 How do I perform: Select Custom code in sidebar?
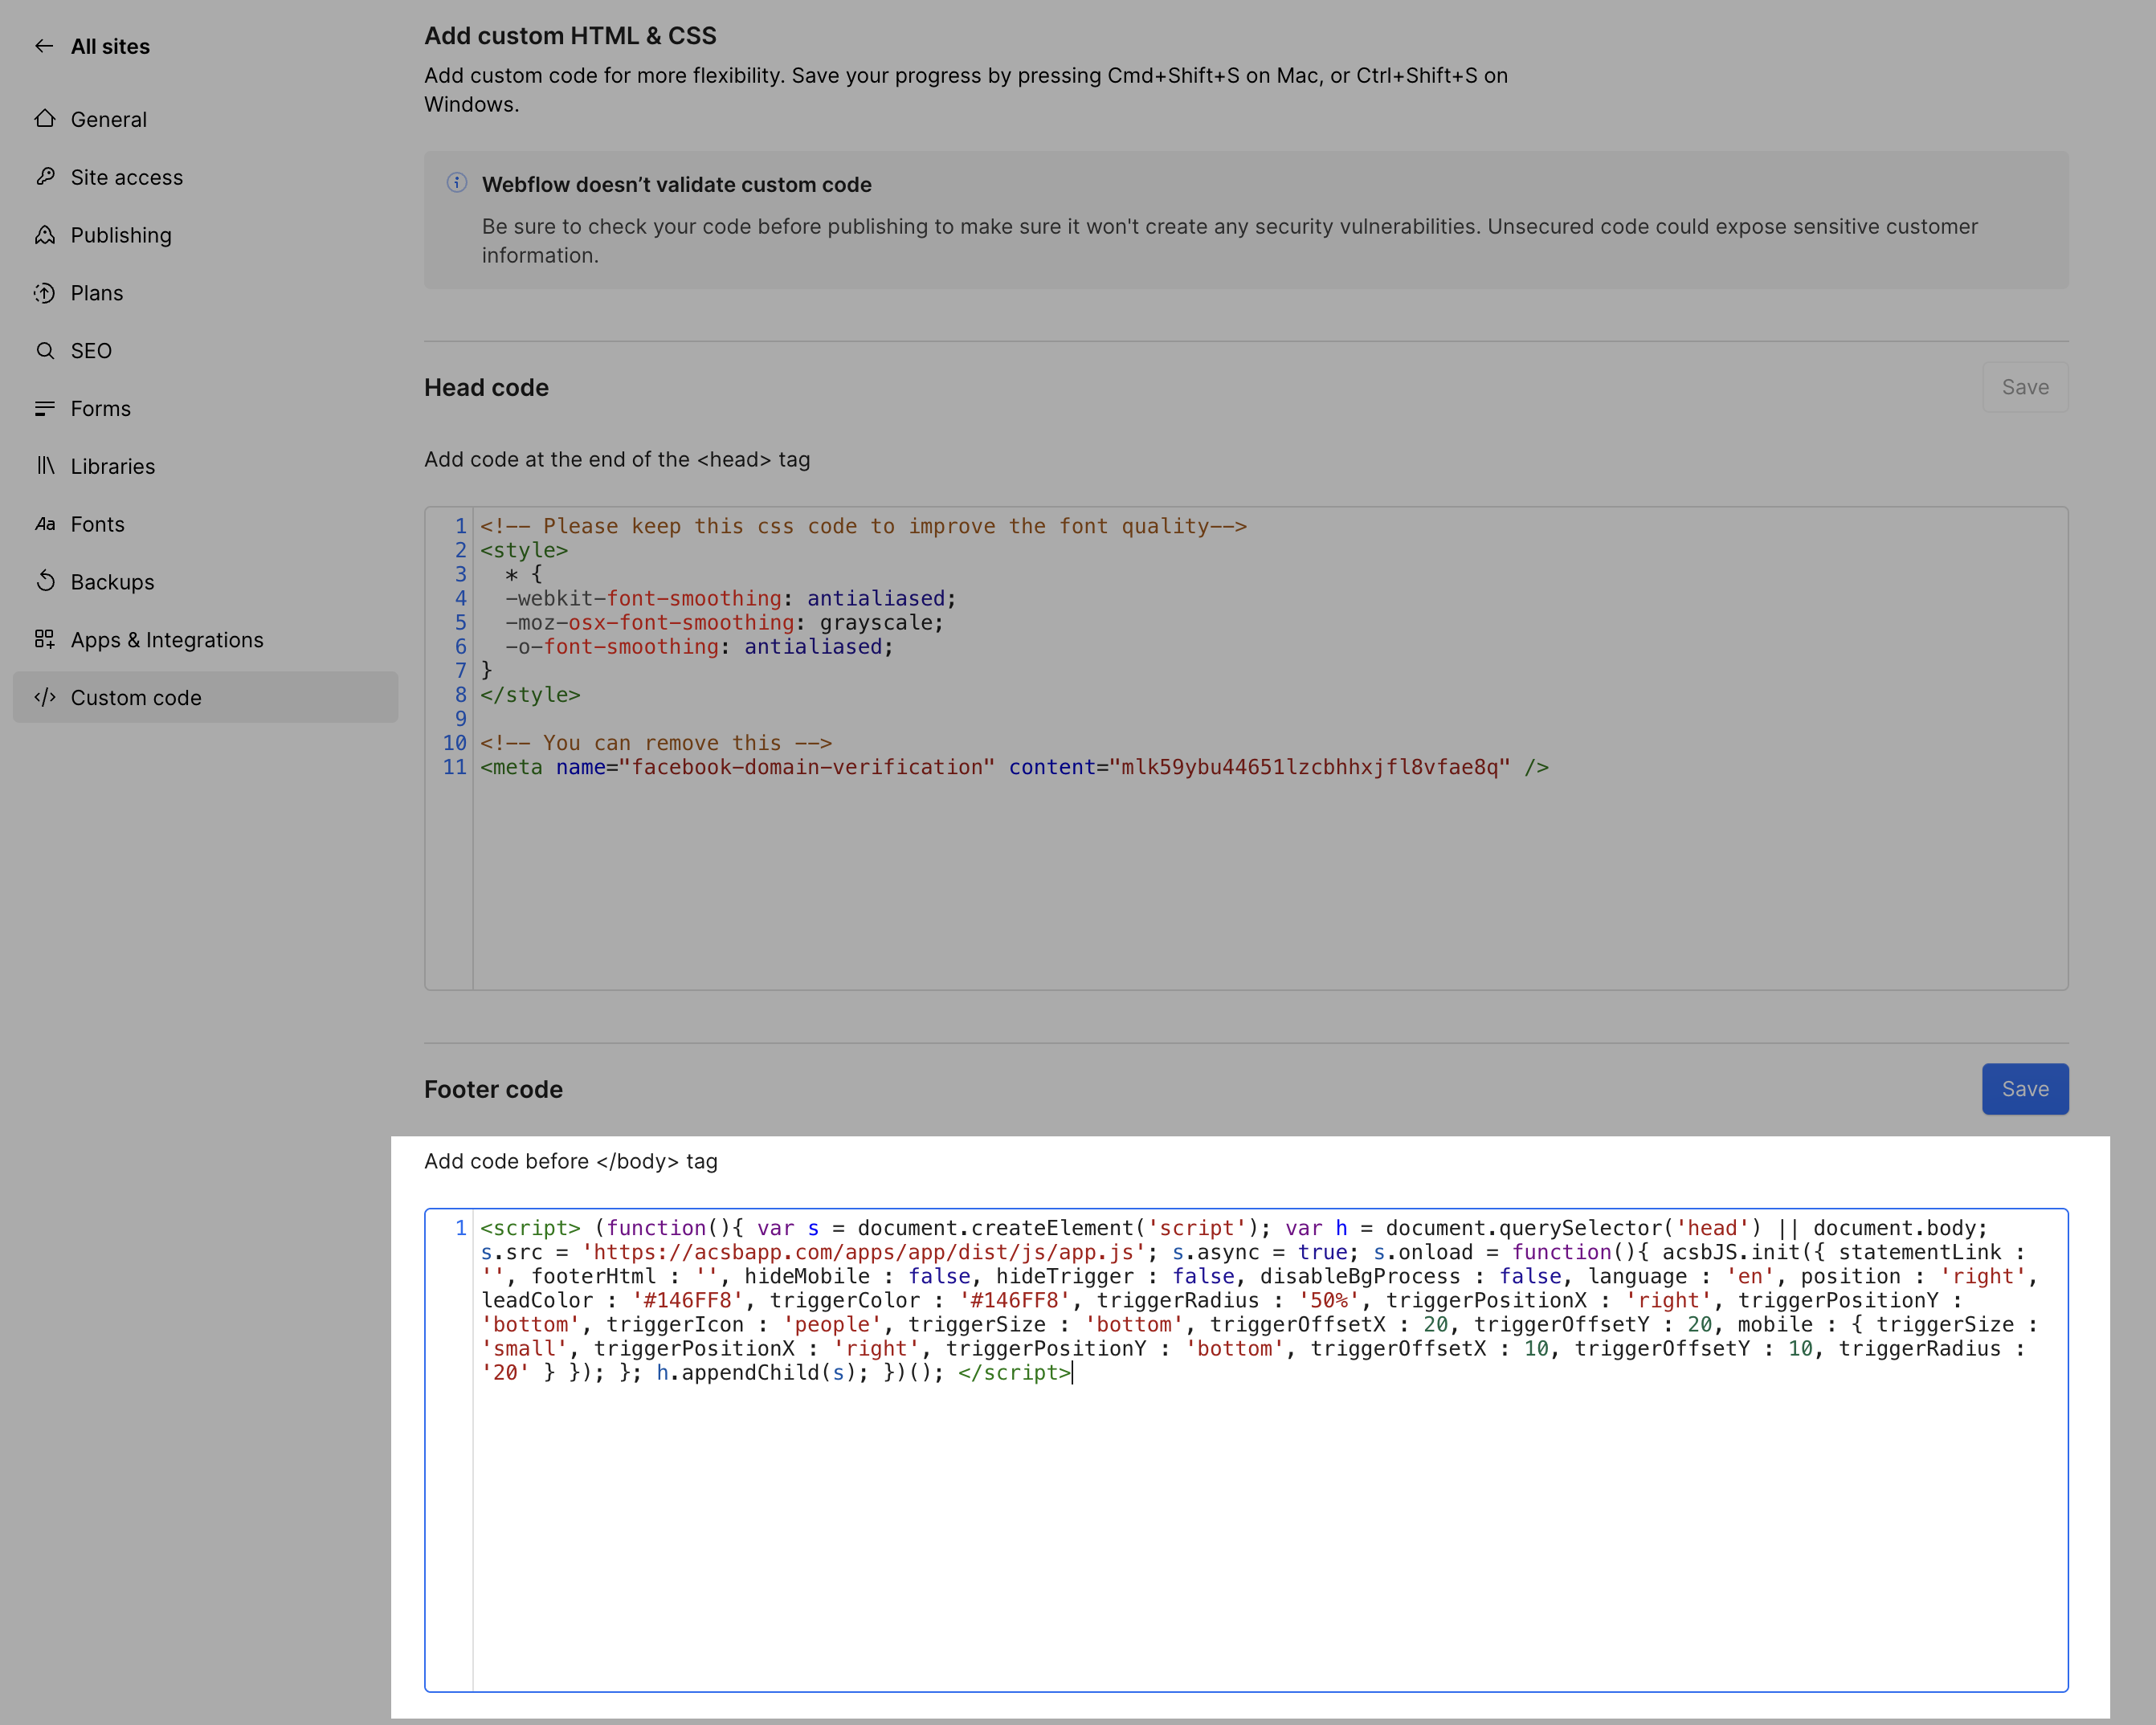coord(205,698)
